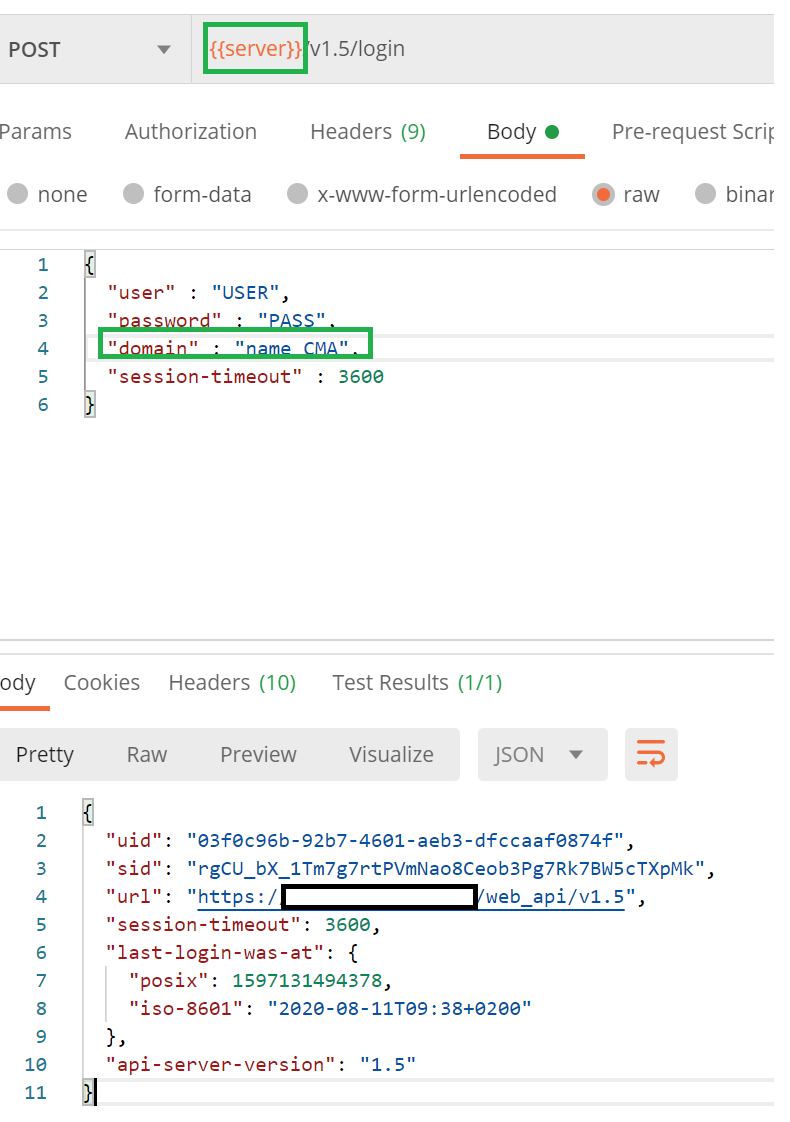This screenshot has height=1122, width=790.
Task: View the response Headers (10) tab
Action: (232, 683)
